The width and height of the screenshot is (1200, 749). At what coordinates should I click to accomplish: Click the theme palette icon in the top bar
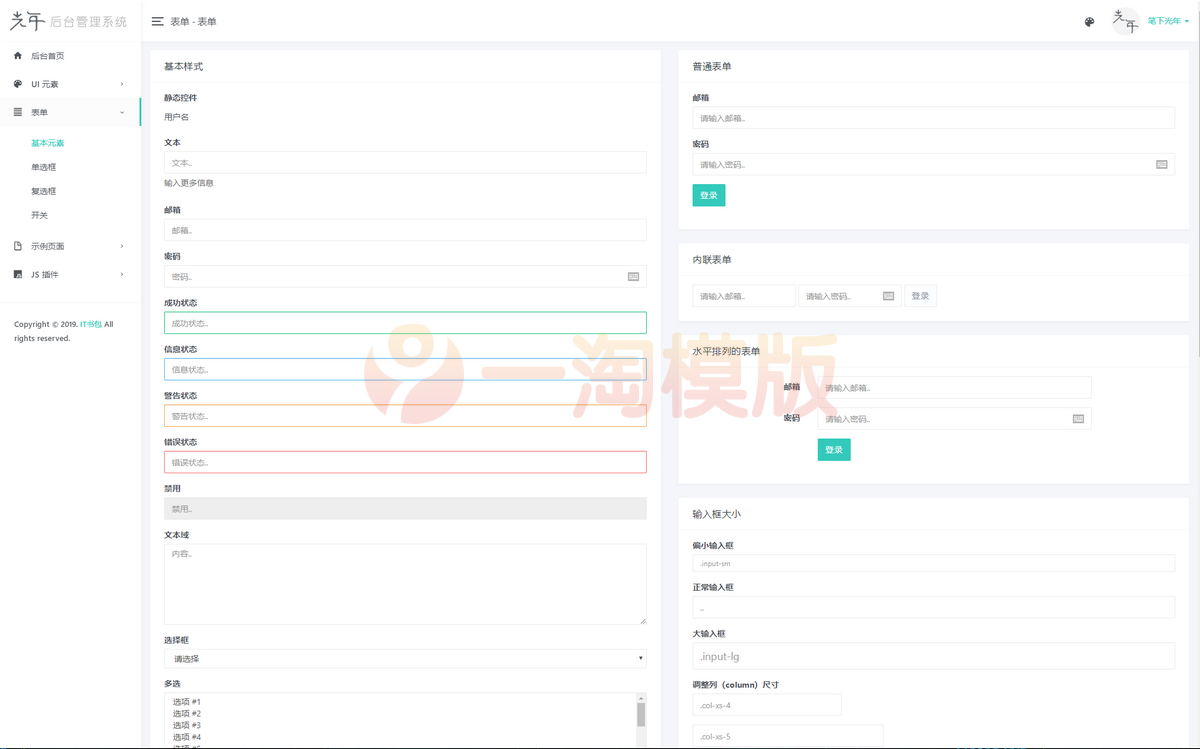pos(1089,21)
